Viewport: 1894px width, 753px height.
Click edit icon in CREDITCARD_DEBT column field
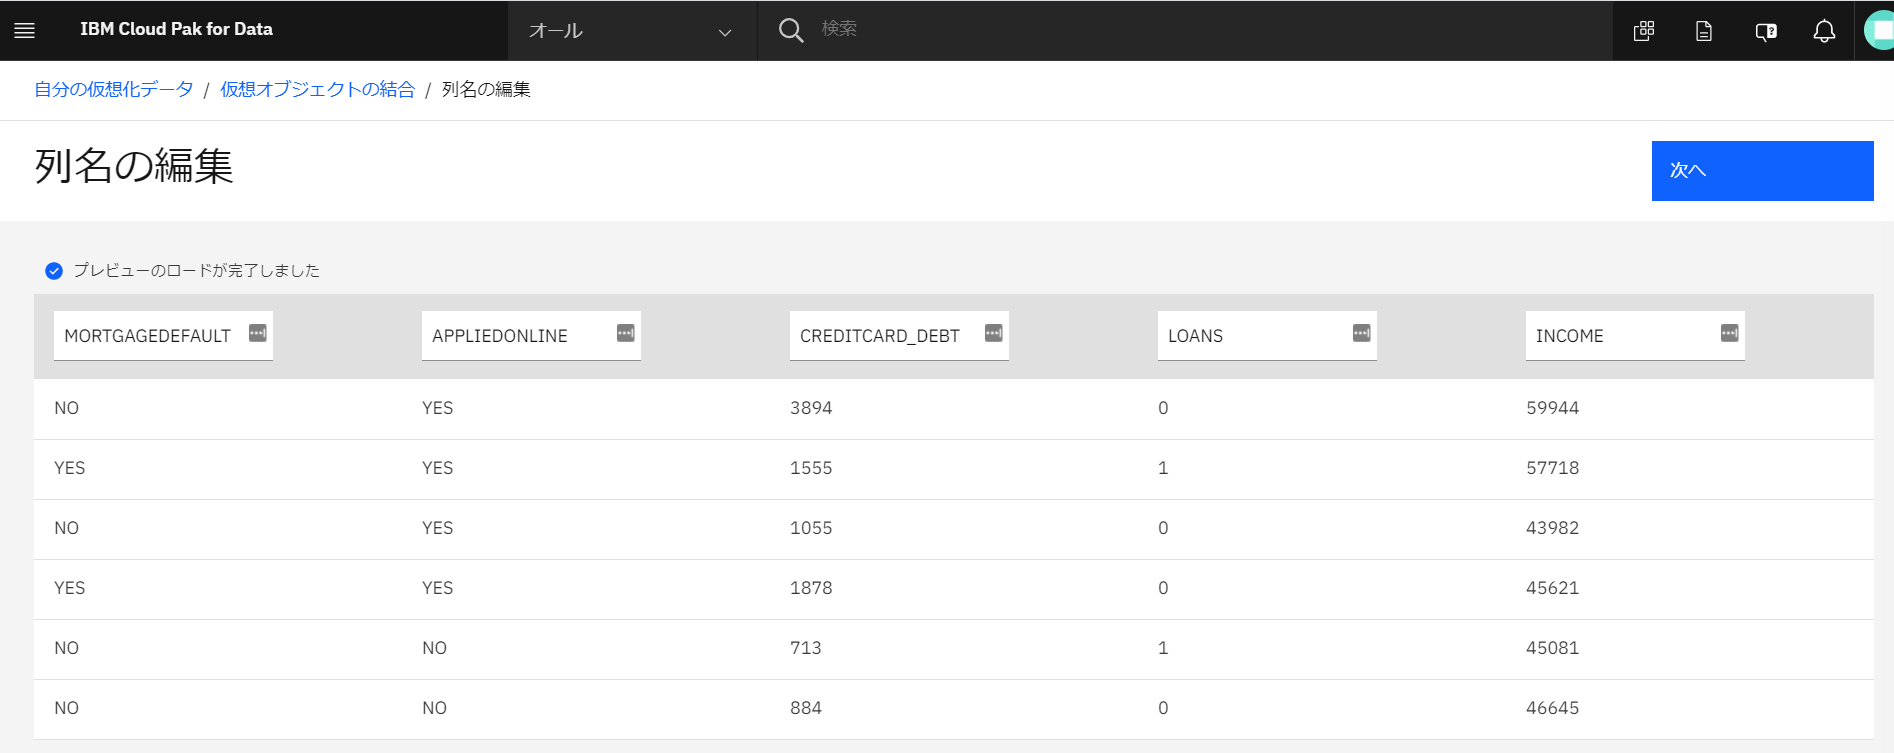tap(993, 333)
